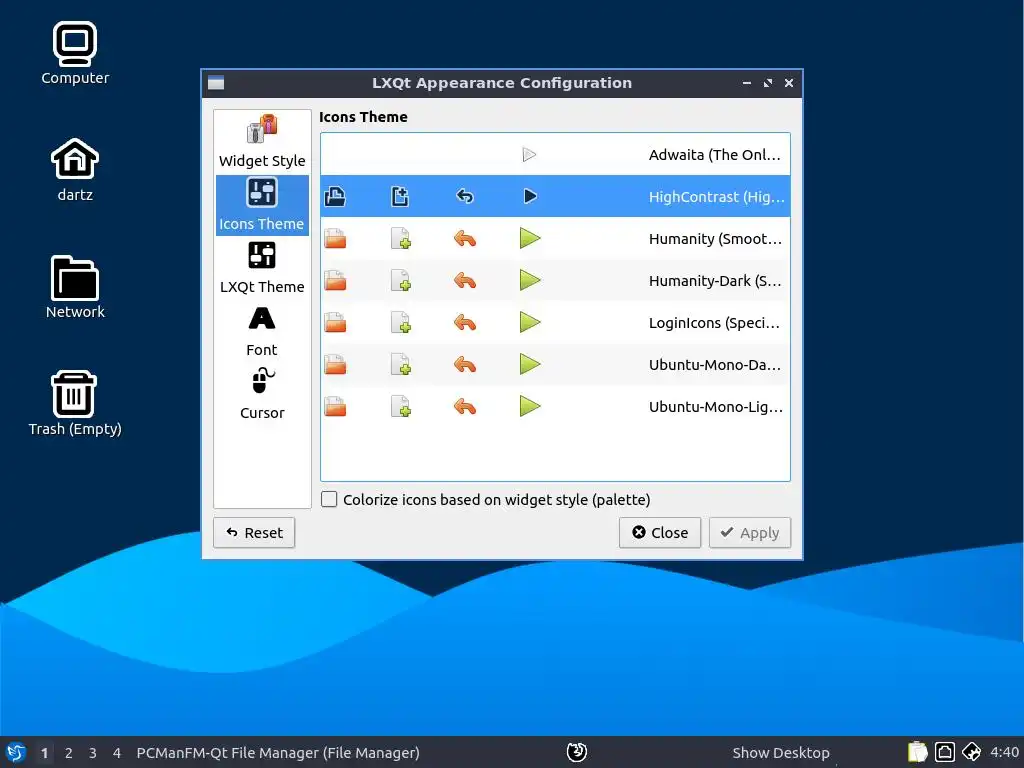
Task: Switch to virtual desktop 3
Action: (x=93, y=753)
